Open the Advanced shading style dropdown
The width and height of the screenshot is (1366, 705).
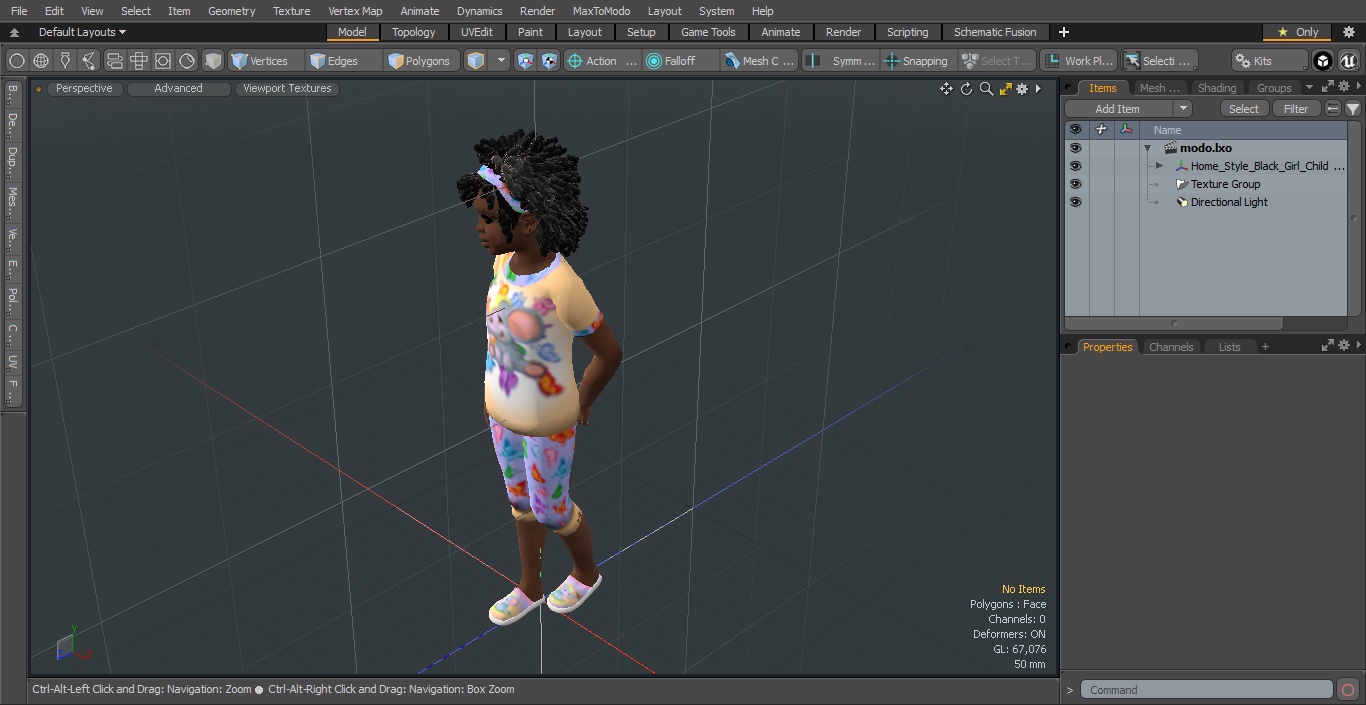pos(178,88)
